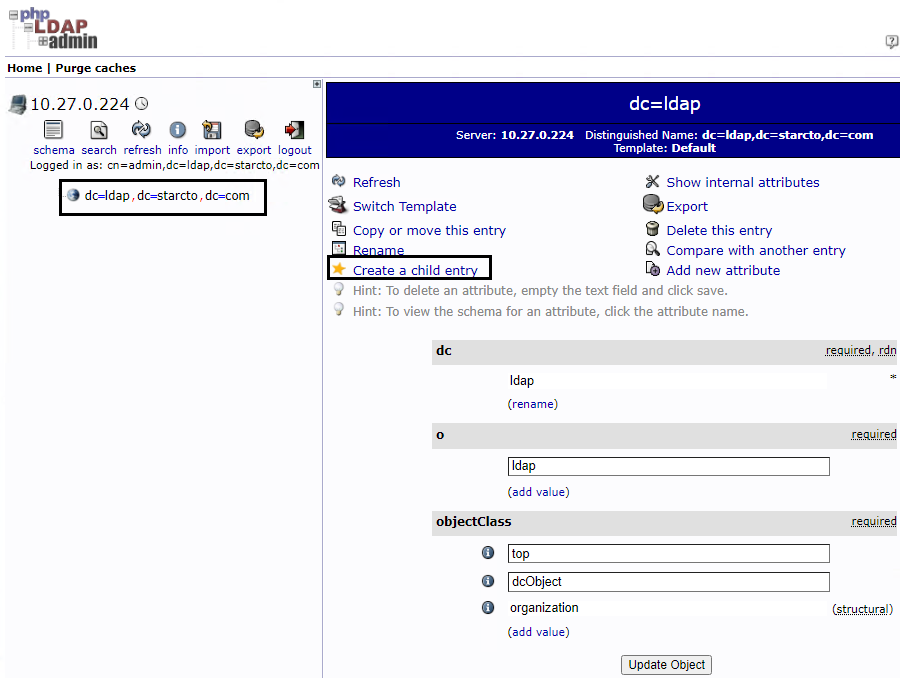The height and width of the screenshot is (678, 900).
Task: Click the Refresh action icon in entry pane
Action: (x=339, y=181)
